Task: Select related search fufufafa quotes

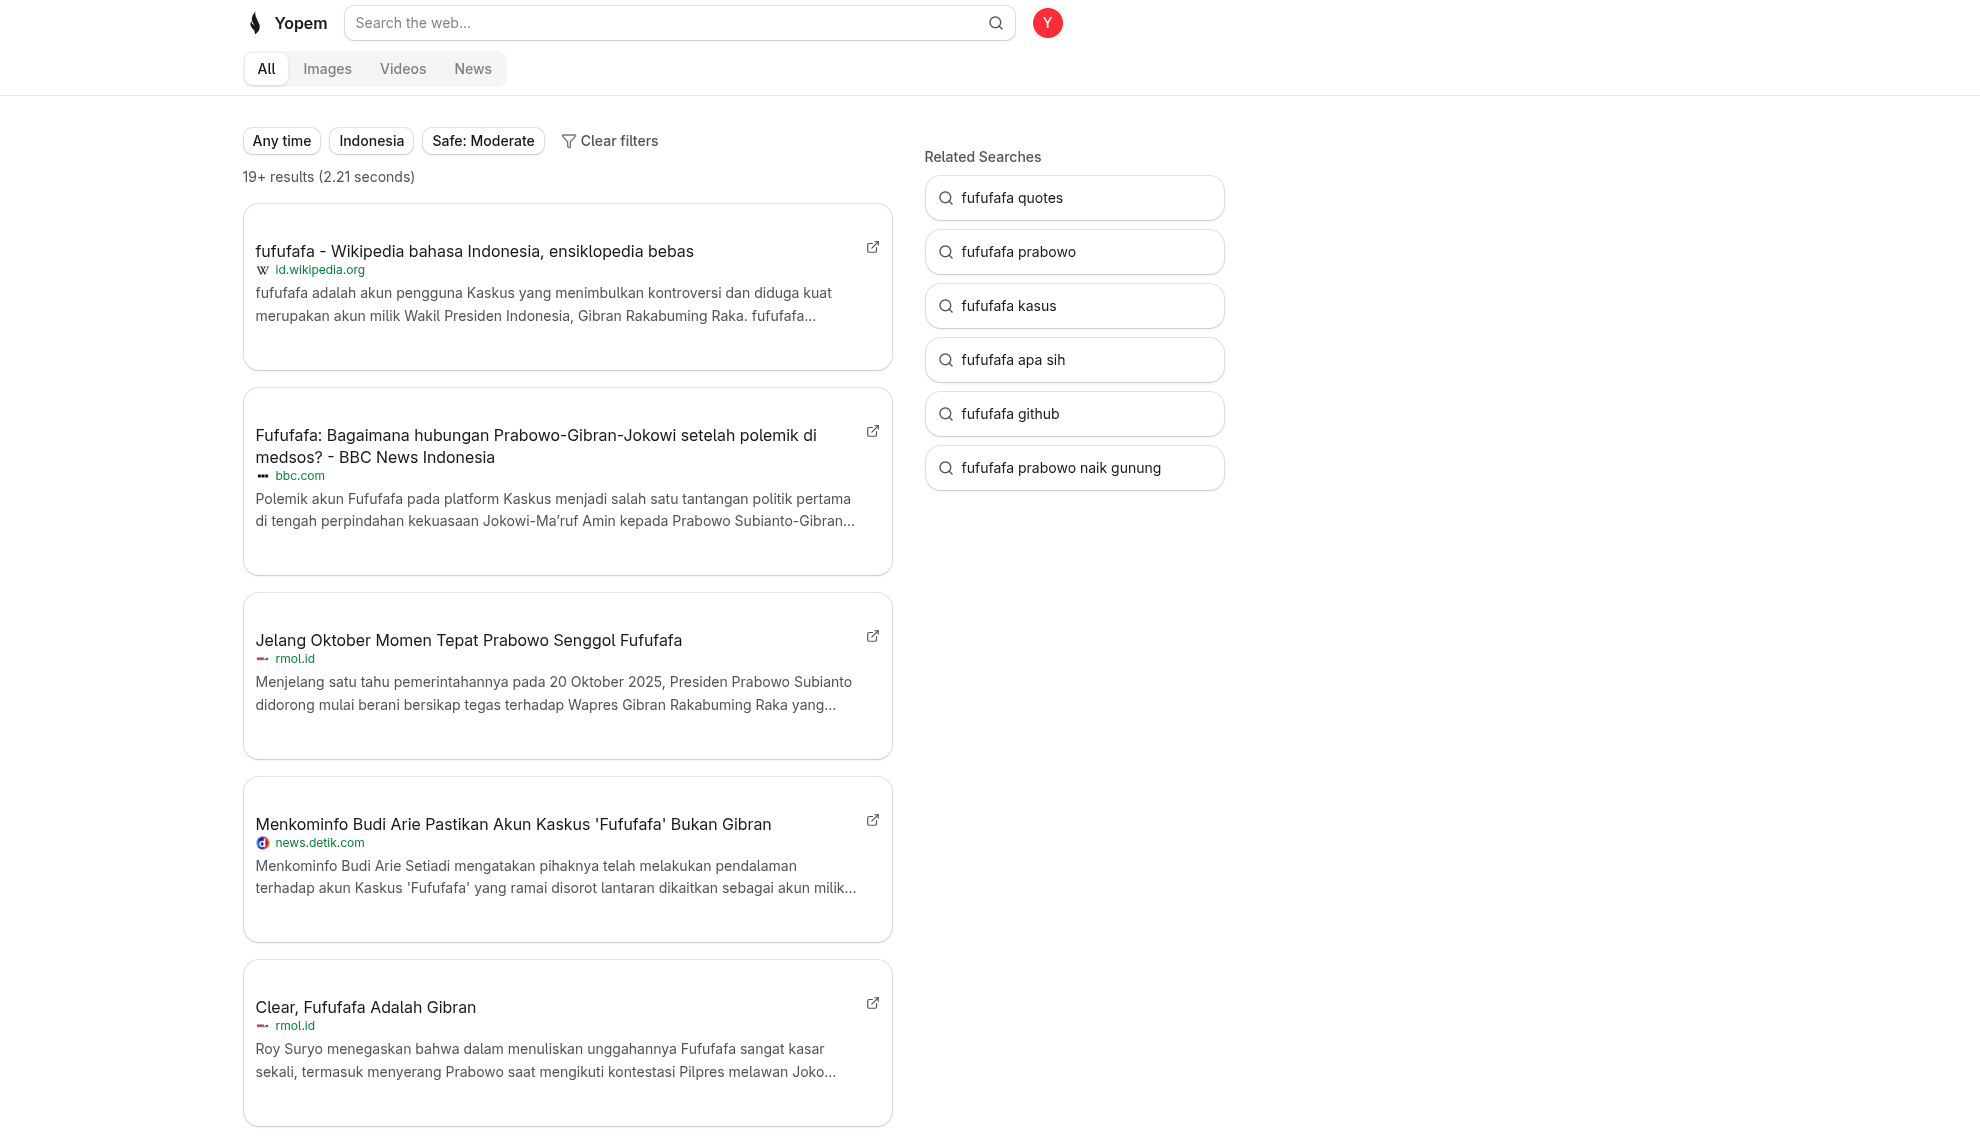Action: [1074, 198]
